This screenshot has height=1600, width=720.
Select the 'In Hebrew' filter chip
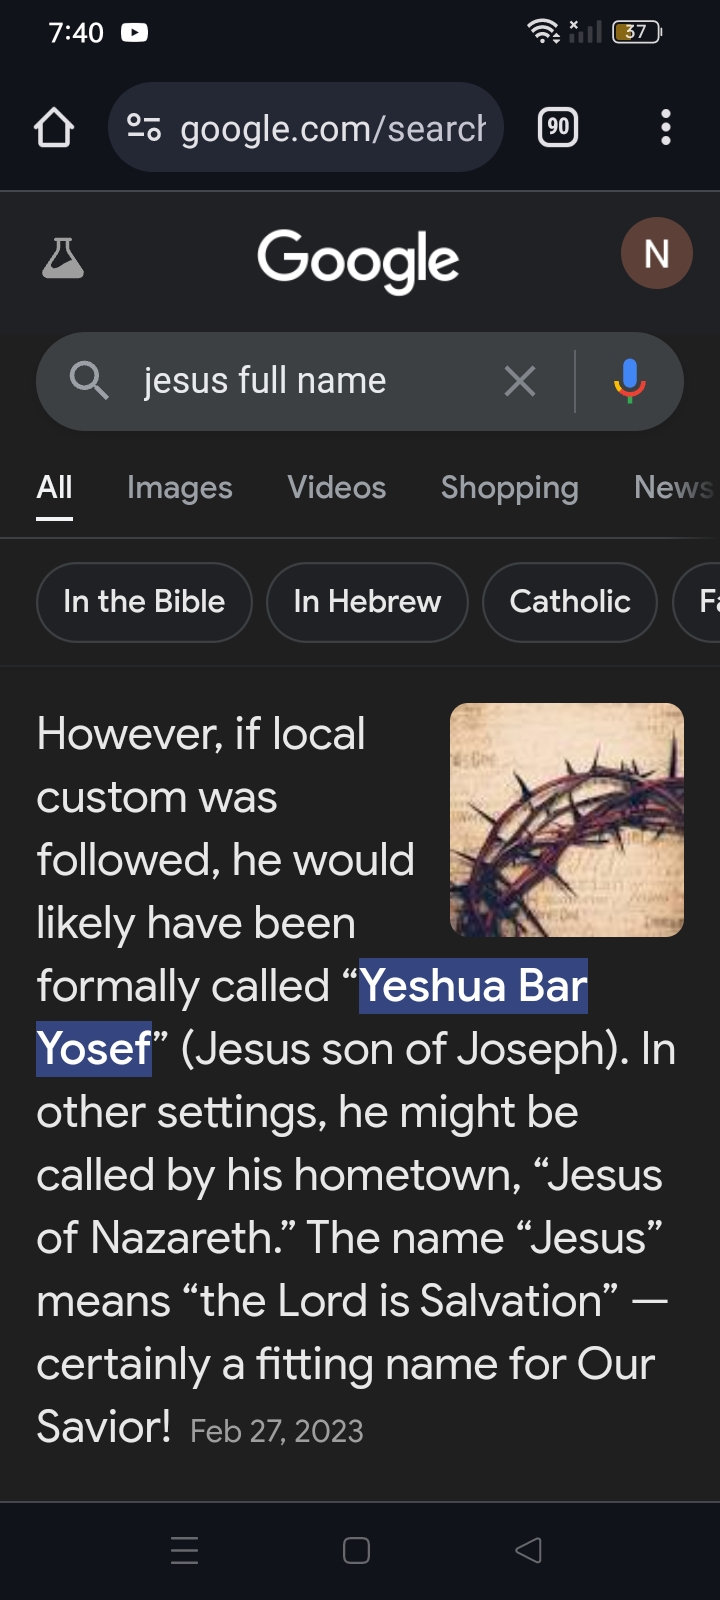coord(367,602)
